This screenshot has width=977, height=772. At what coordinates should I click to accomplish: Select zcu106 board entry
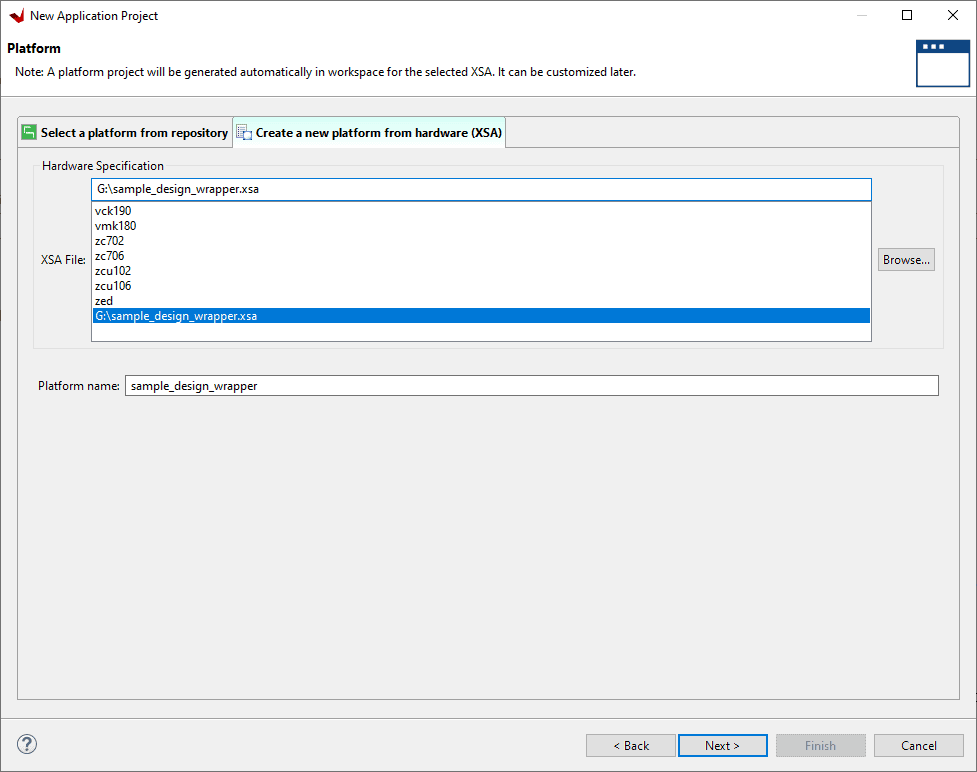(x=113, y=286)
